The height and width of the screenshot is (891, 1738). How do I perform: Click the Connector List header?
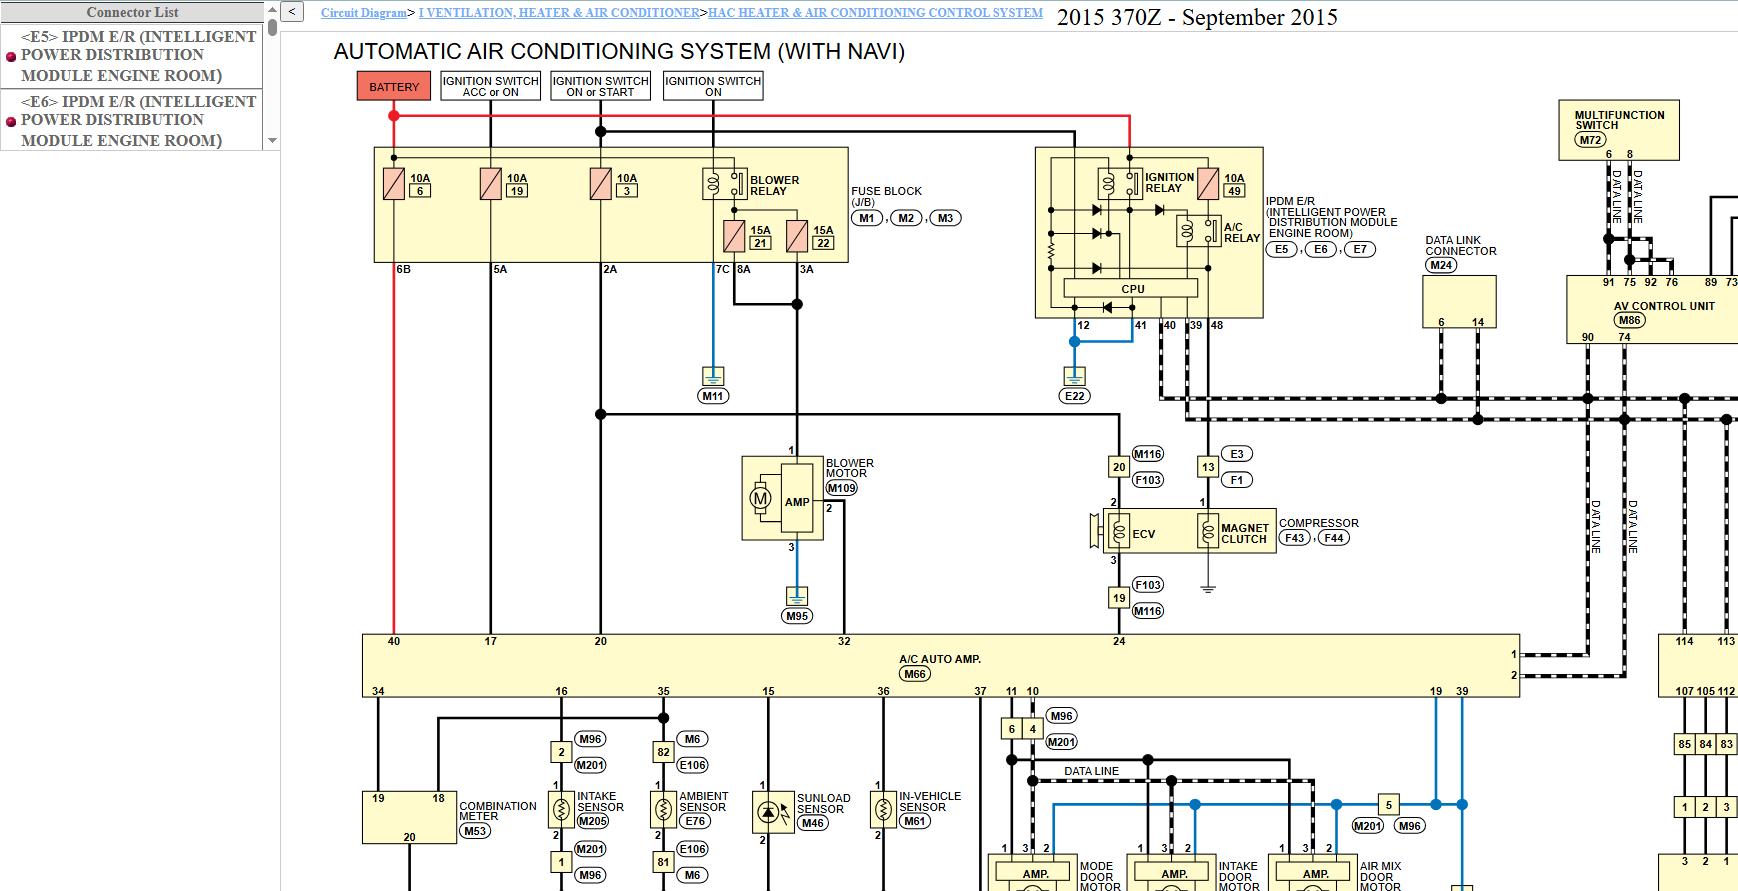tap(132, 12)
